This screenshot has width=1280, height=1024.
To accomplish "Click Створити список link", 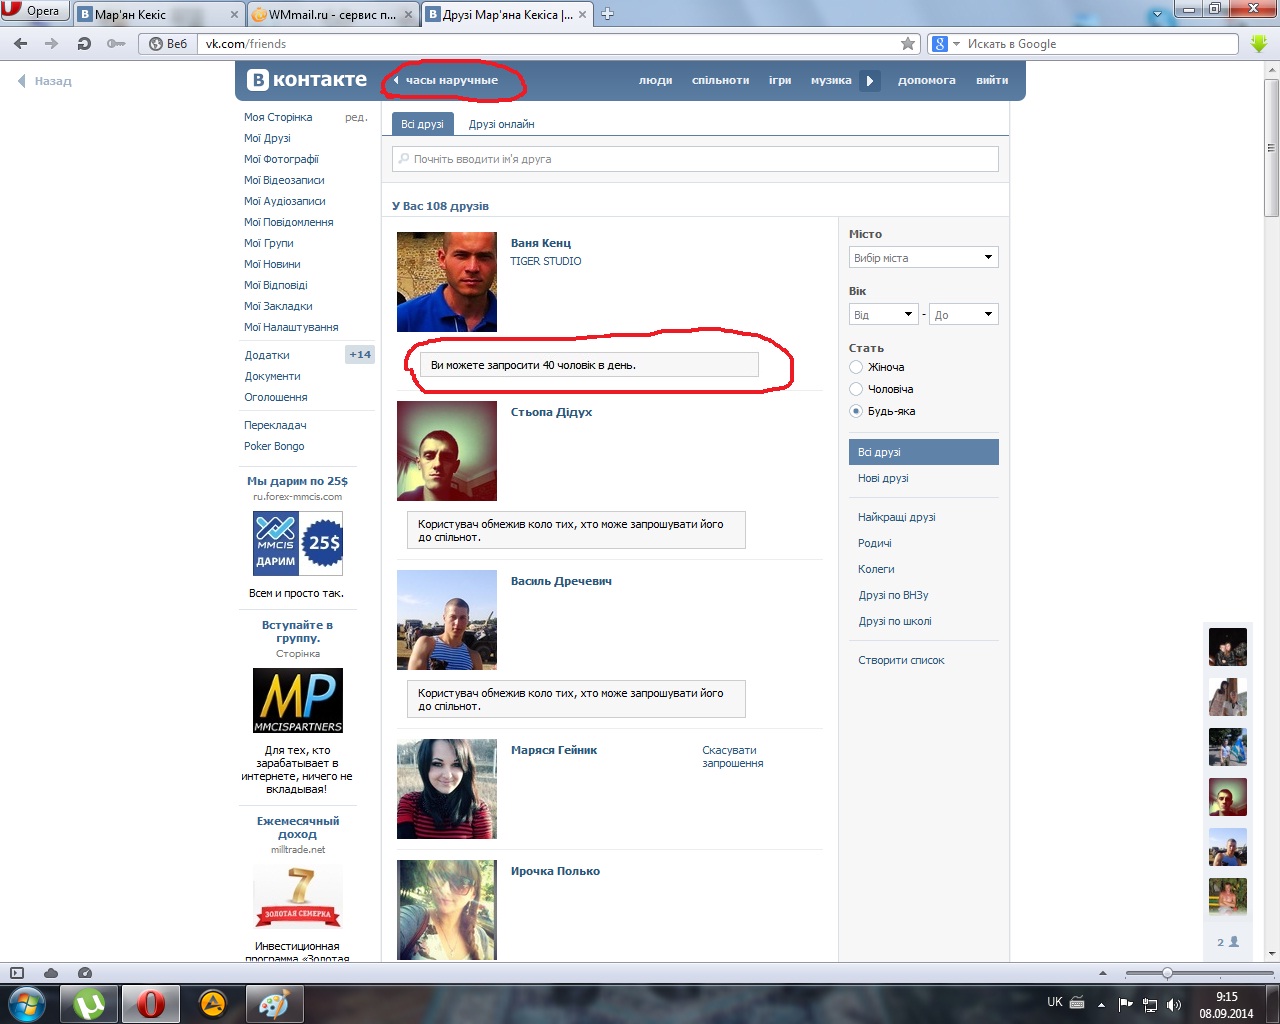I will (x=901, y=660).
